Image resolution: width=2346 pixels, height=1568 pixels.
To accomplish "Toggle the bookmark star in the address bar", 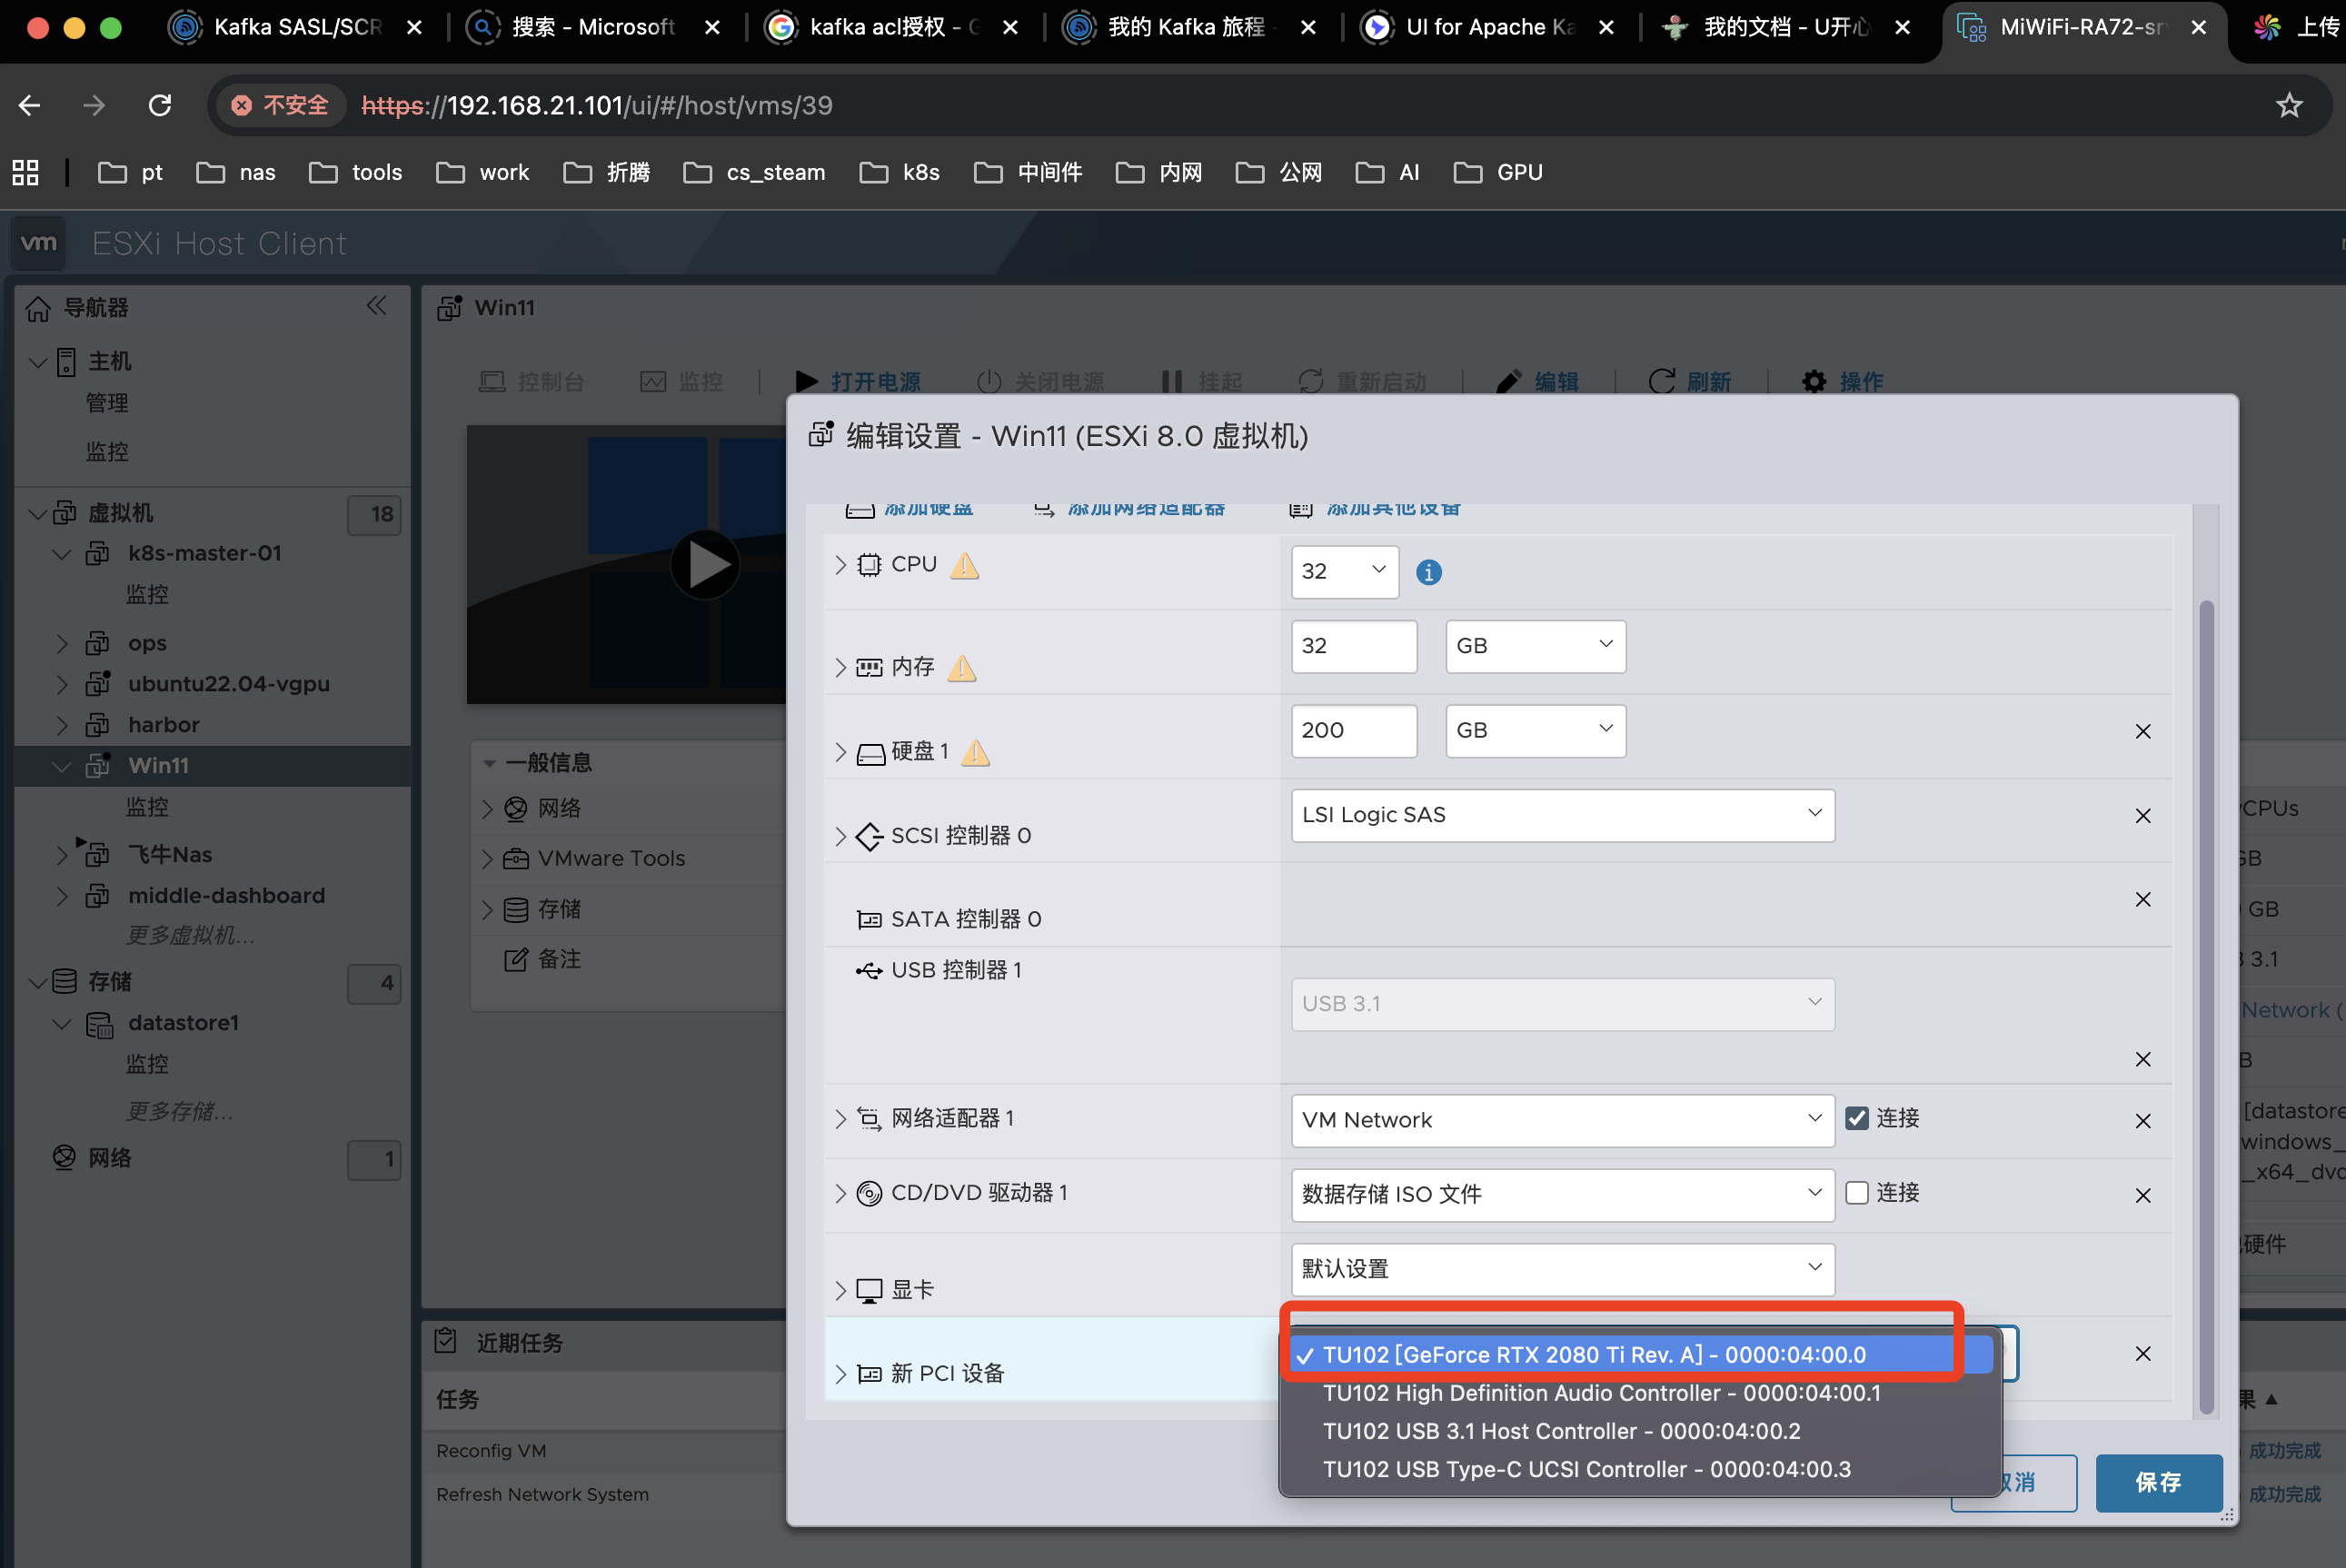I will click(2290, 105).
